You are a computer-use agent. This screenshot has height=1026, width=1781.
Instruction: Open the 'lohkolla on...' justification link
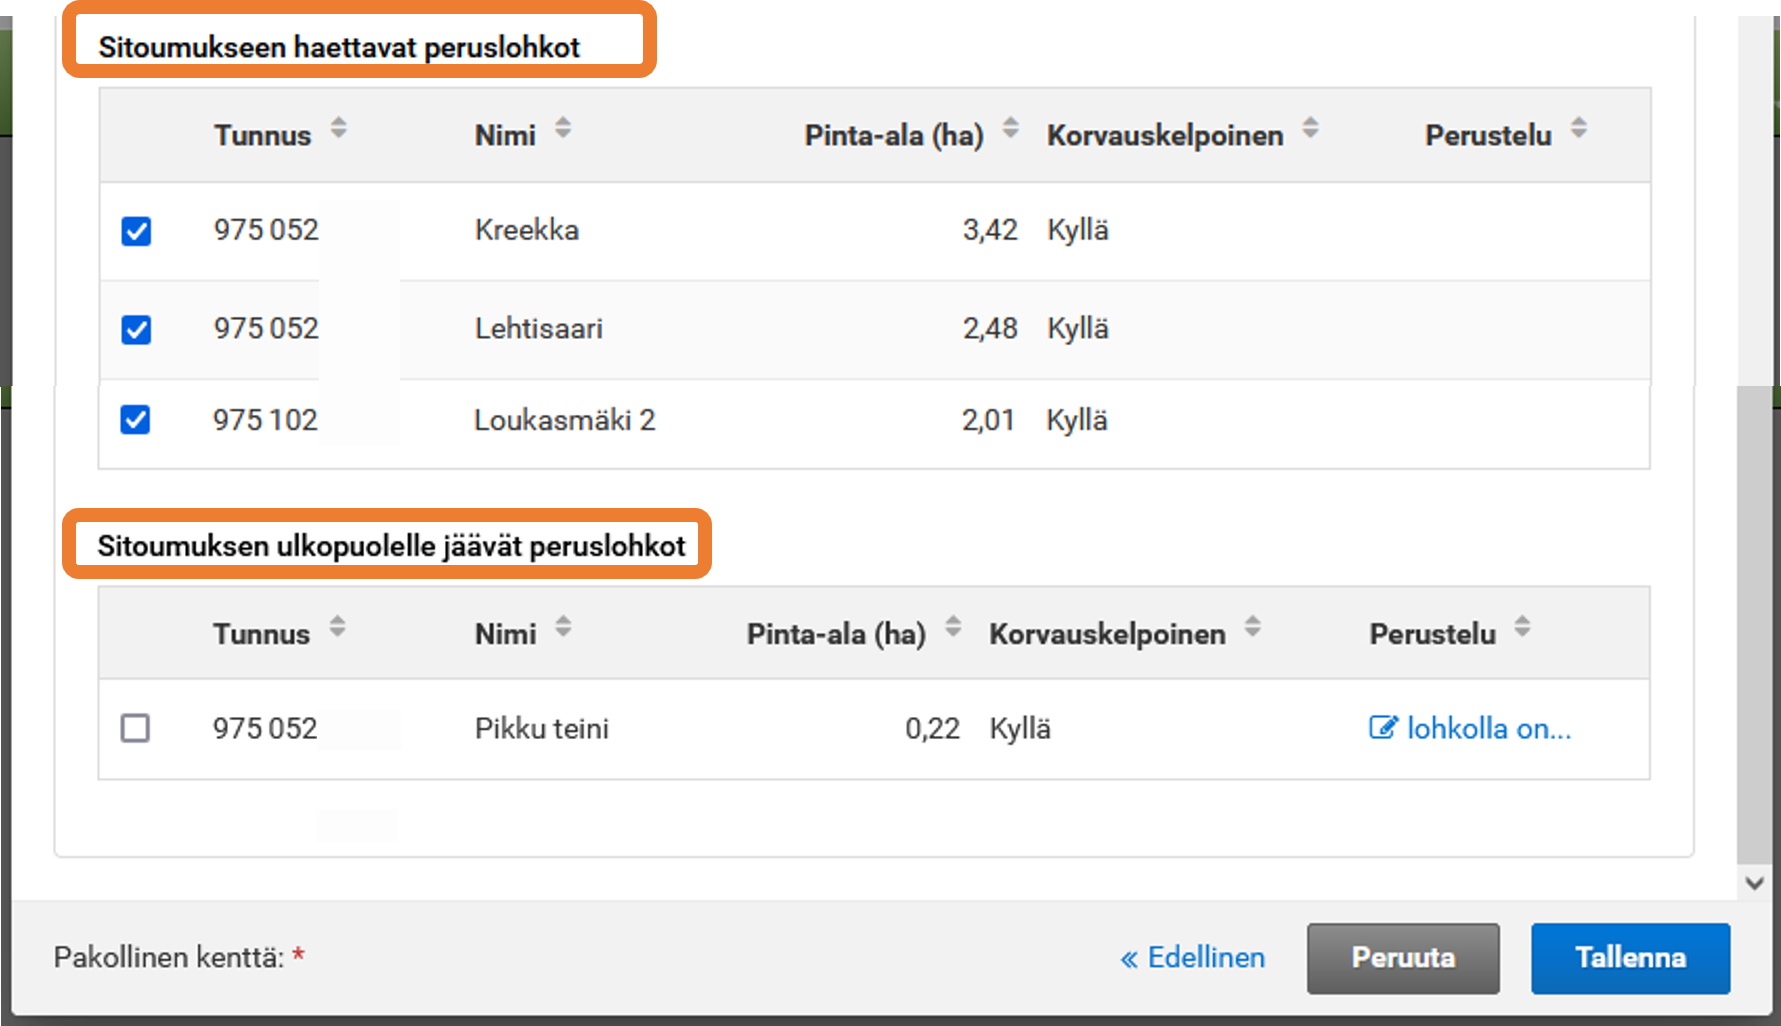click(x=1471, y=728)
